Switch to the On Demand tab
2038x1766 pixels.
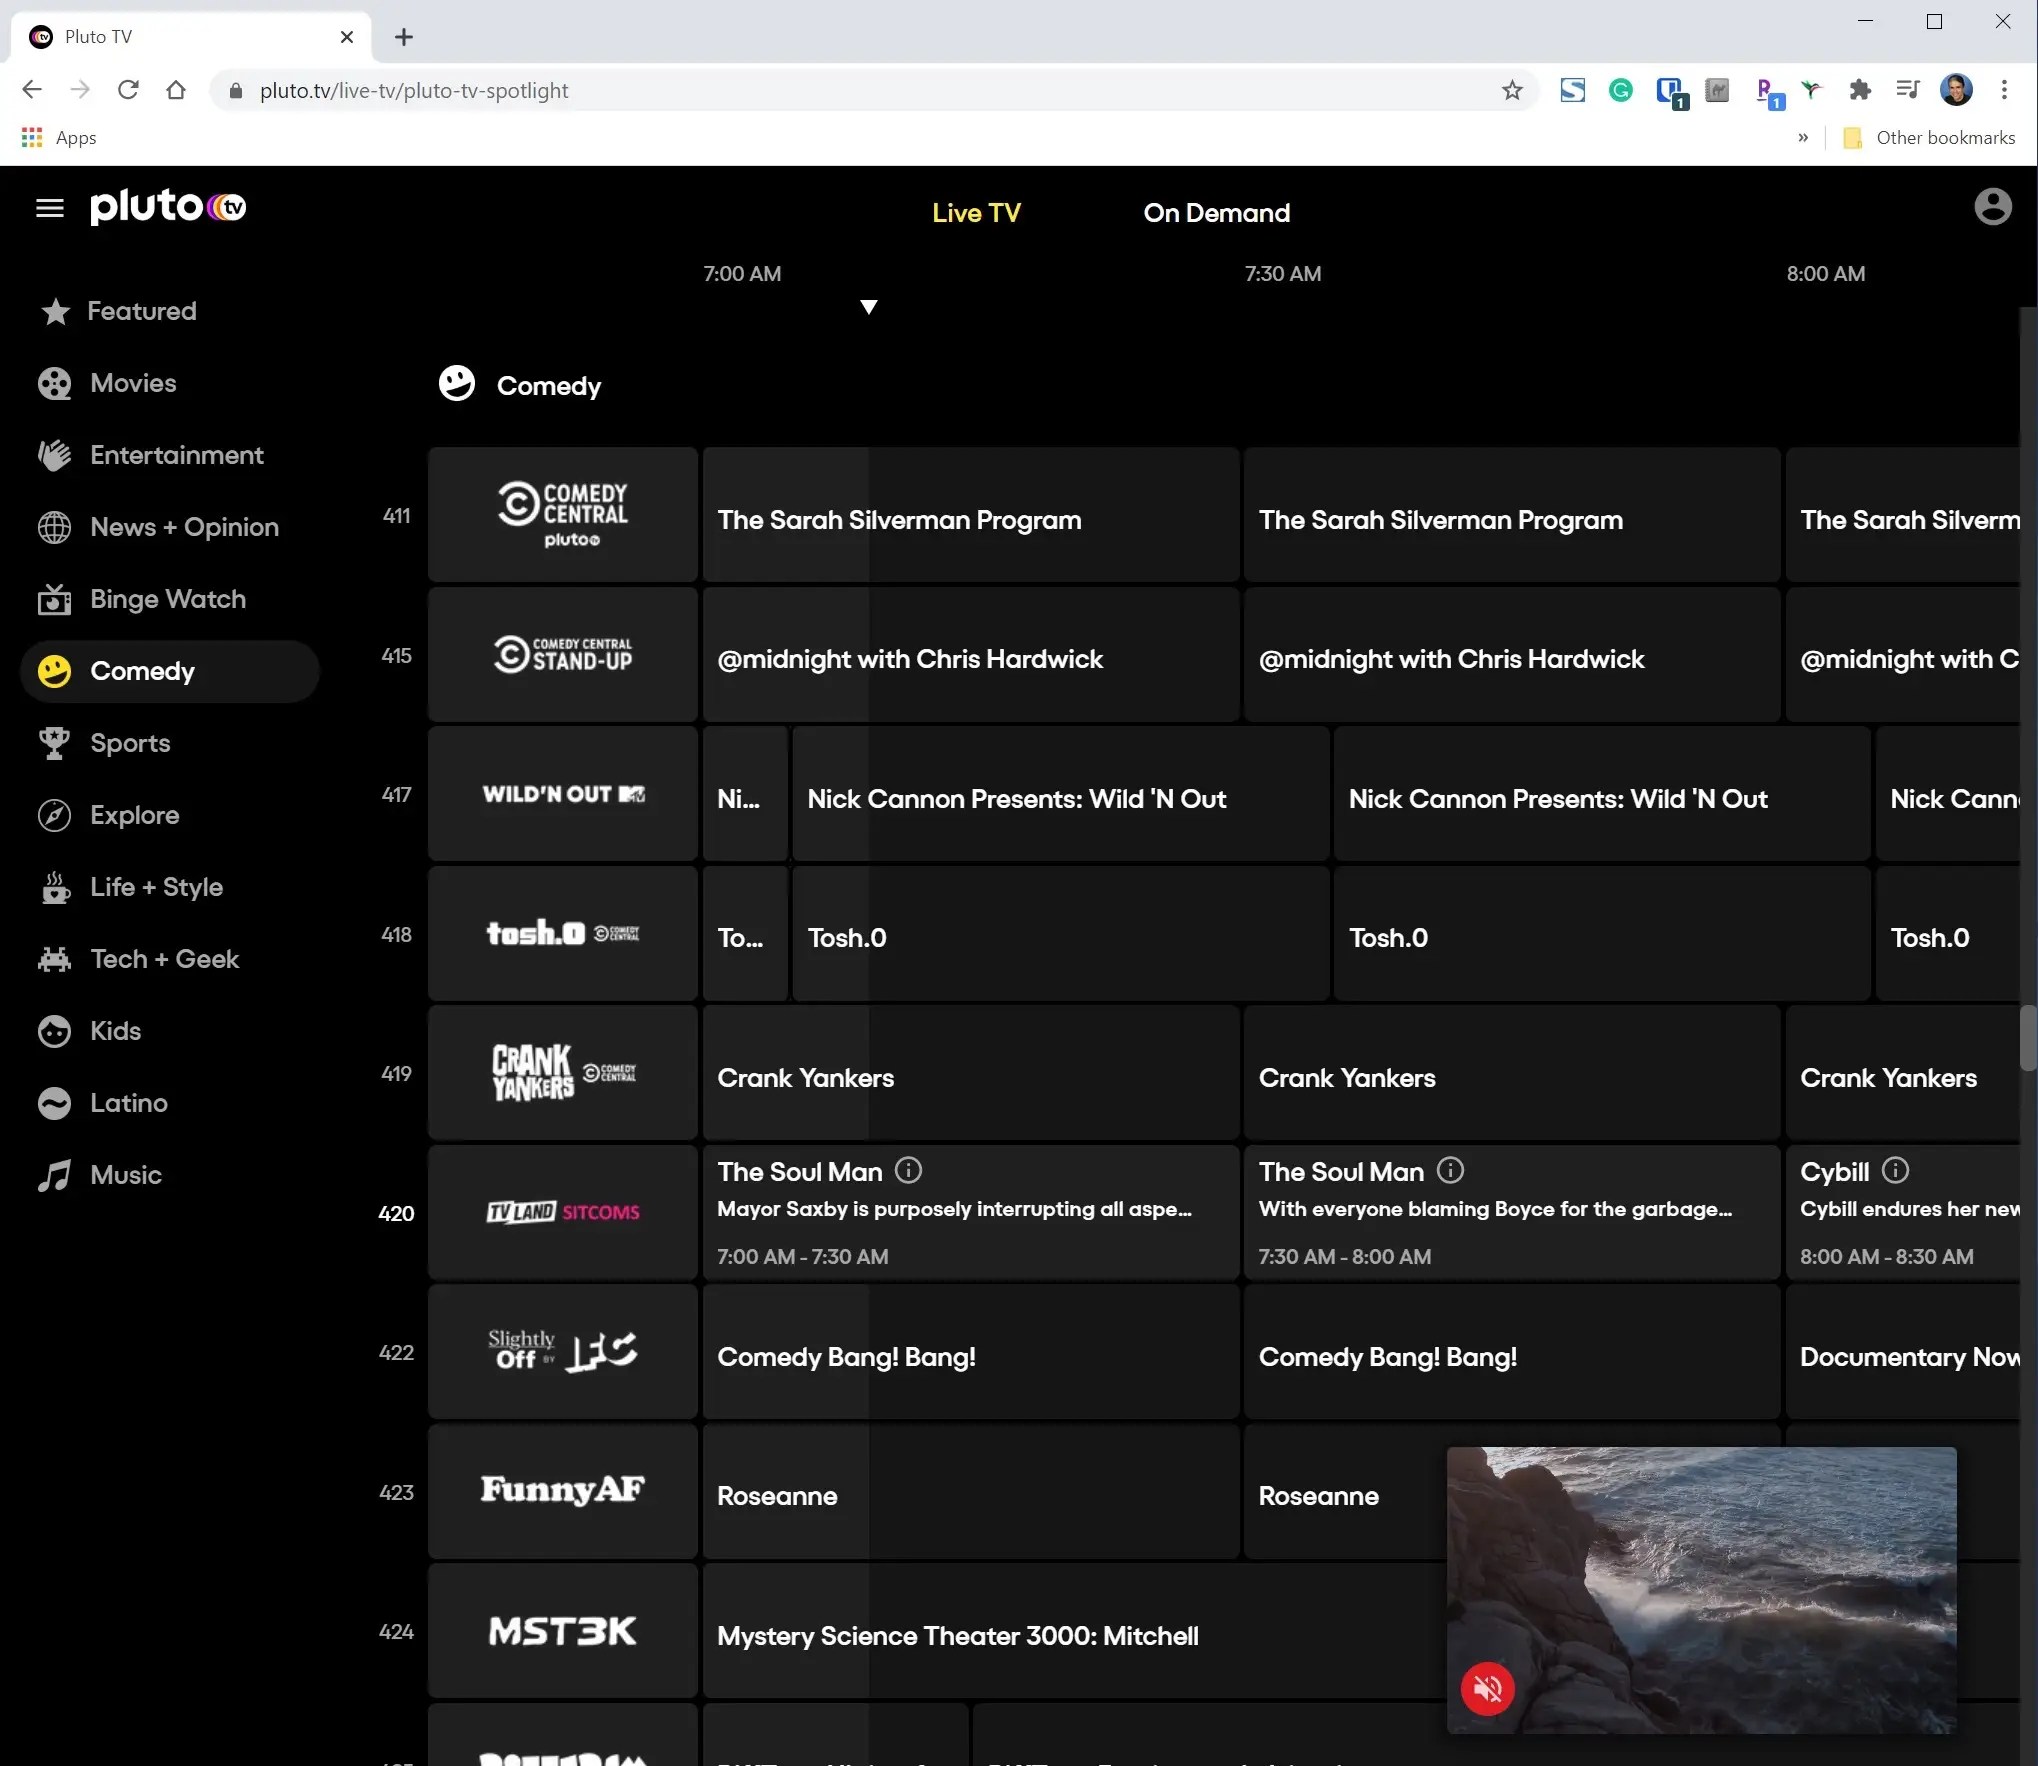tap(1216, 213)
